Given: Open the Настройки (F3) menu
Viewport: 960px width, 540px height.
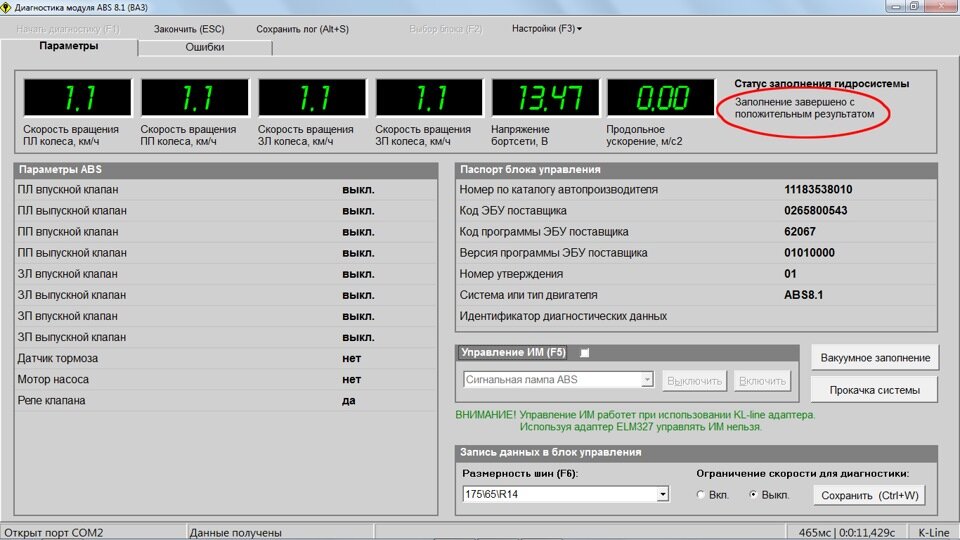Looking at the screenshot, I should pyautogui.click(x=546, y=29).
